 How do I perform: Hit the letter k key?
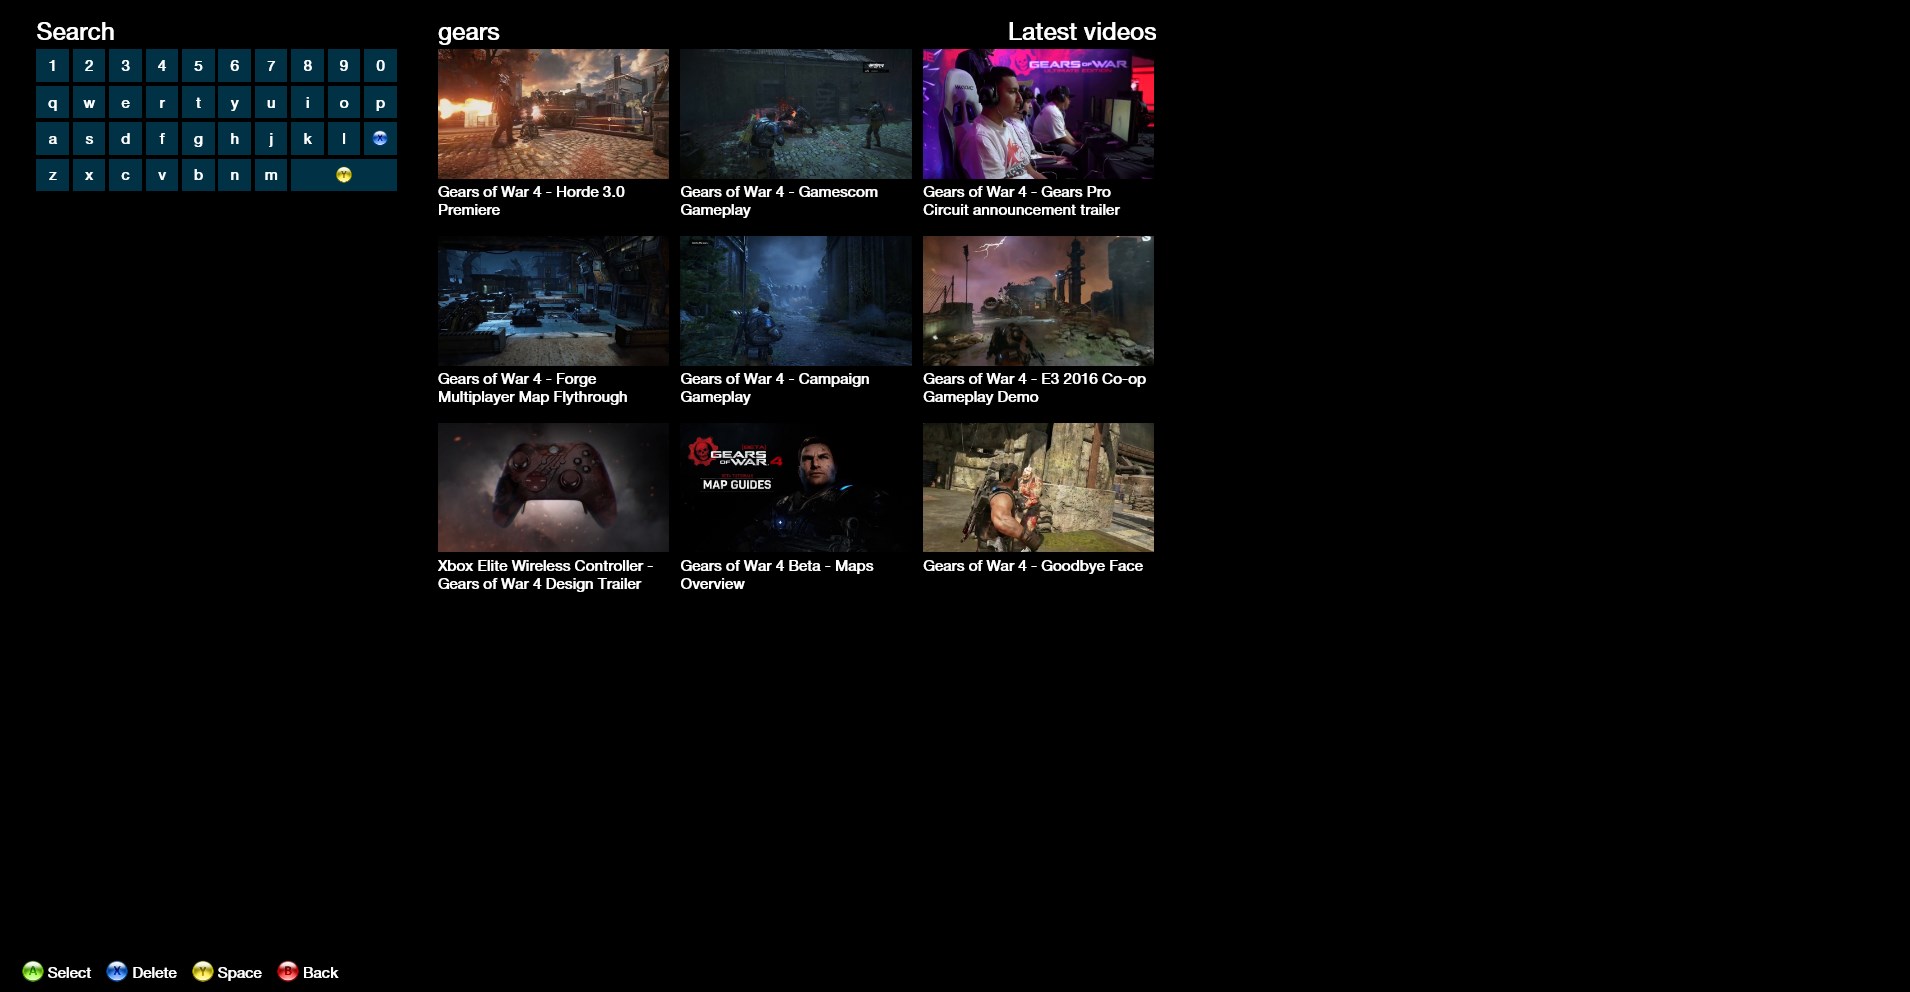tap(307, 139)
